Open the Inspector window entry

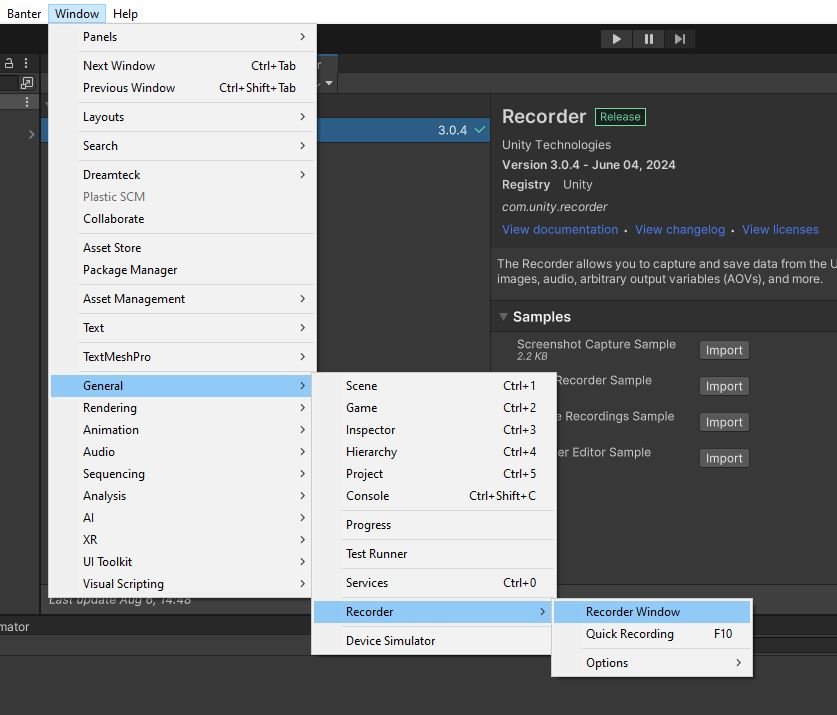434,430
